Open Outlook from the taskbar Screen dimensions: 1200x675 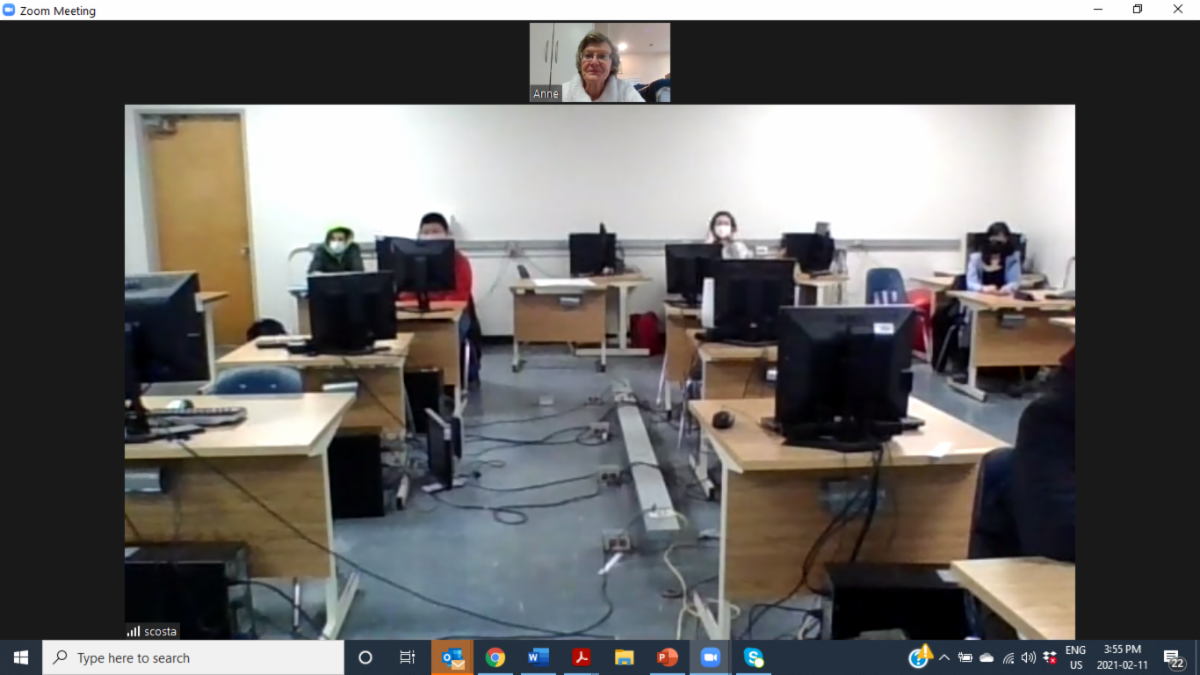(x=452, y=657)
